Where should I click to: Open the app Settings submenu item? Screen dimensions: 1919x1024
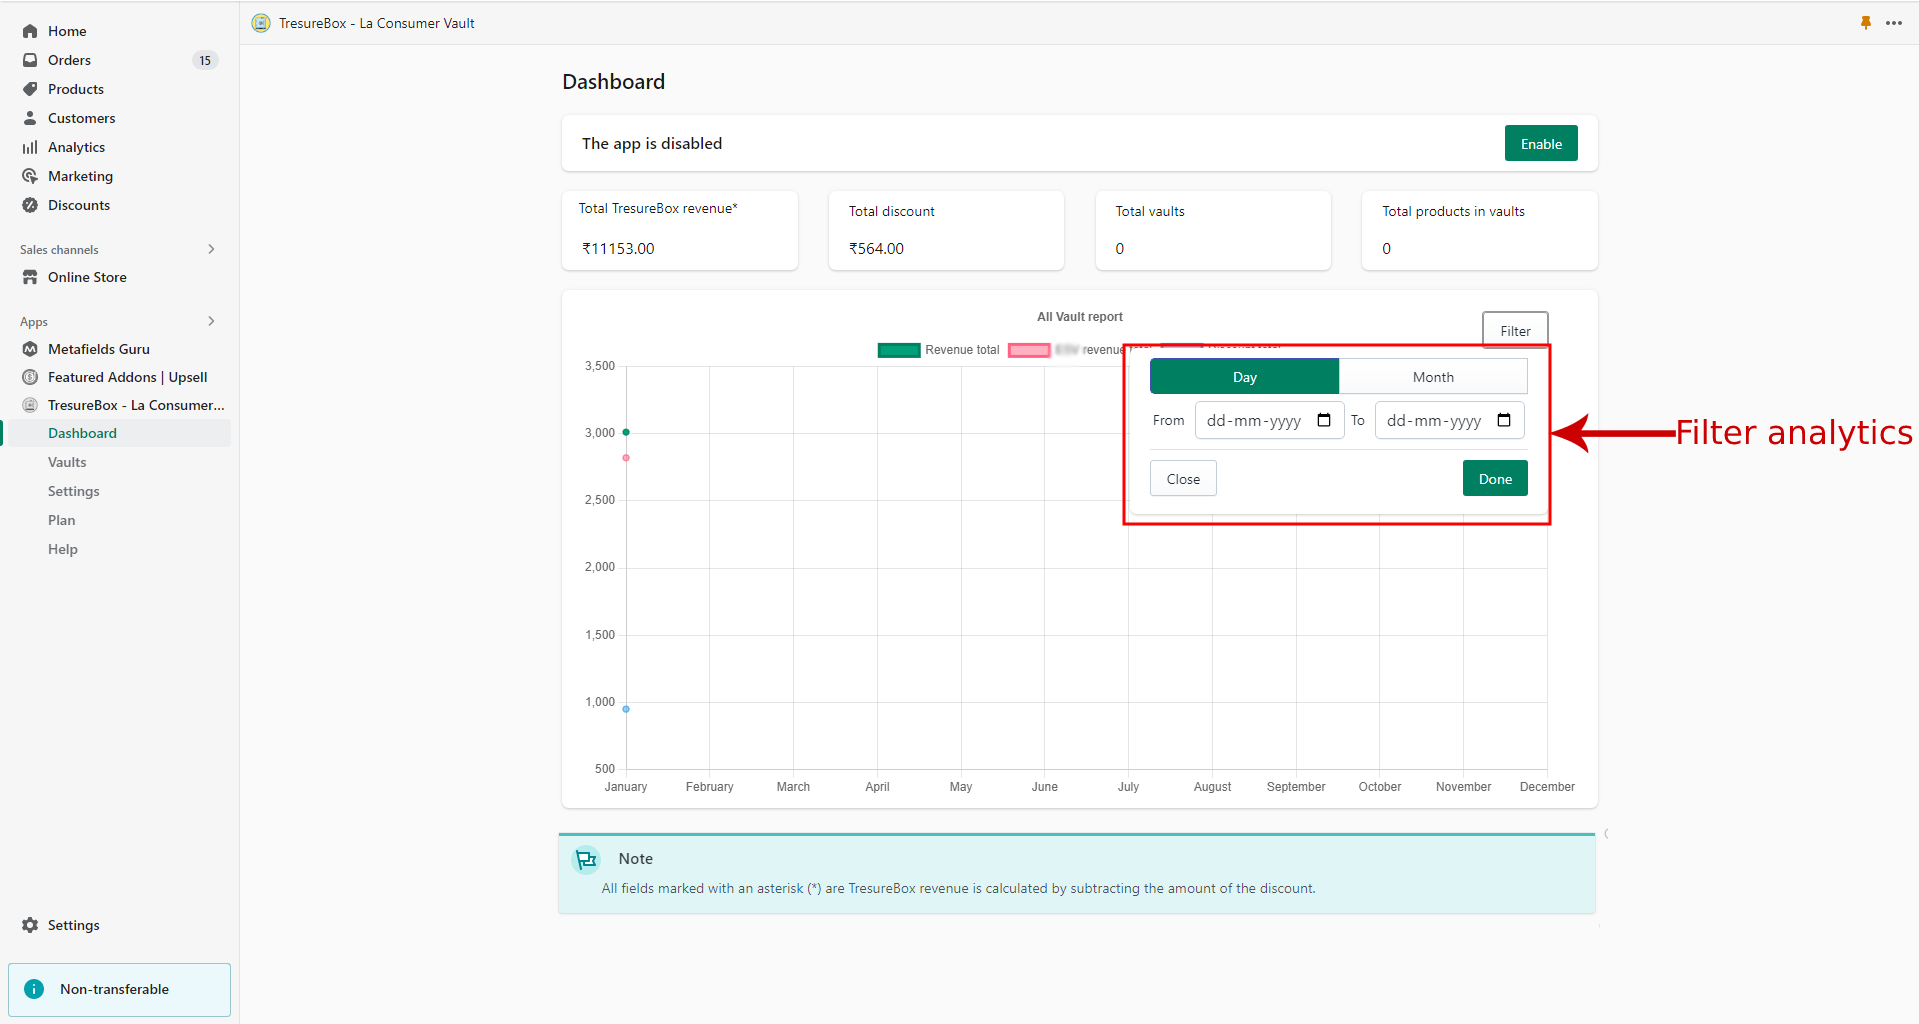tap(74, 491)
